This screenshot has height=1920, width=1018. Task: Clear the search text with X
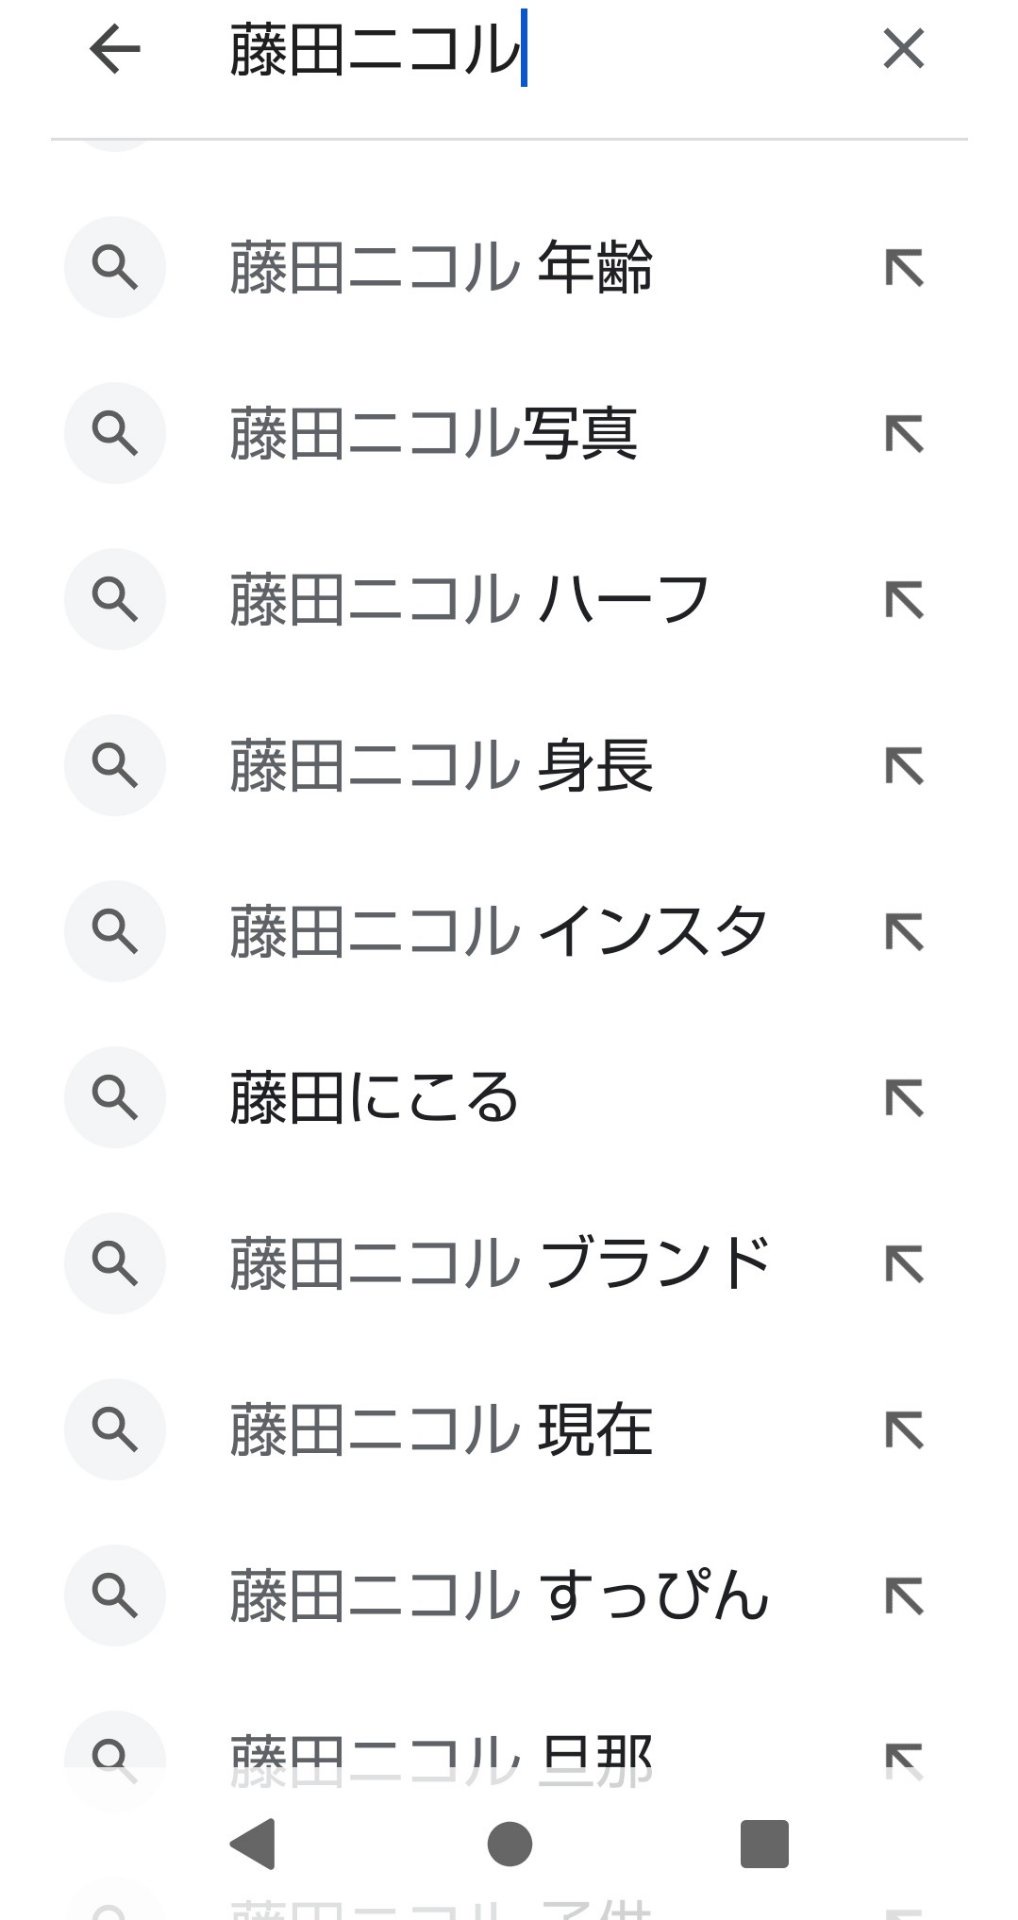point(903,49)
